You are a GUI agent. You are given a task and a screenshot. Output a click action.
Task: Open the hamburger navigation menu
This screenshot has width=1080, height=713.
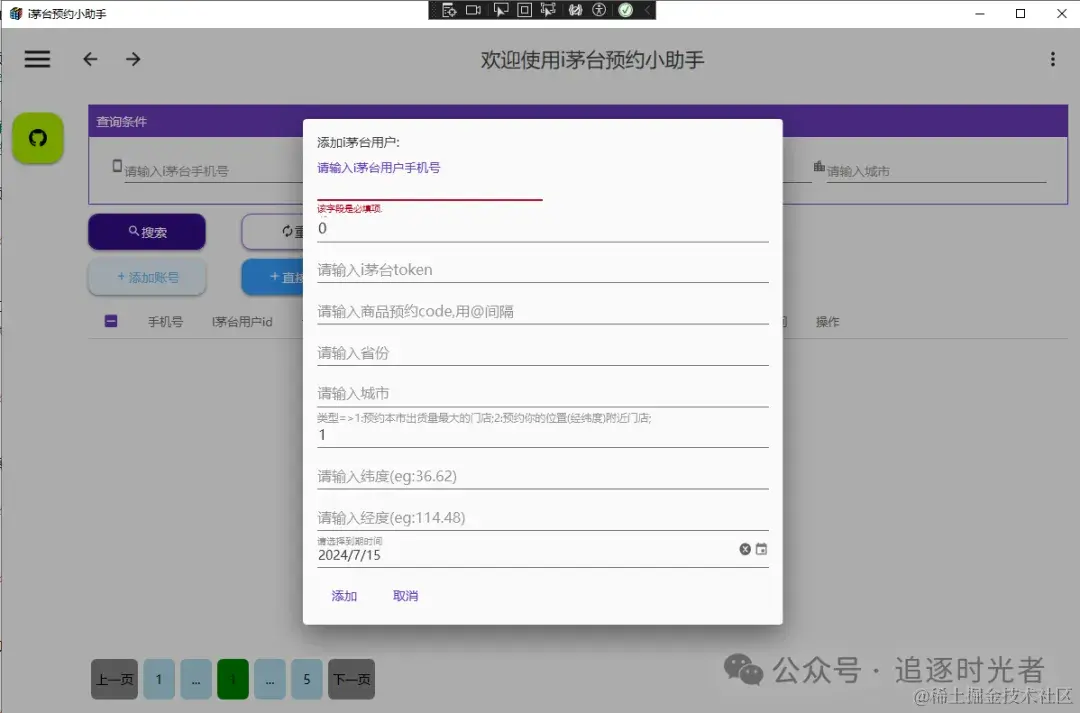37,59
